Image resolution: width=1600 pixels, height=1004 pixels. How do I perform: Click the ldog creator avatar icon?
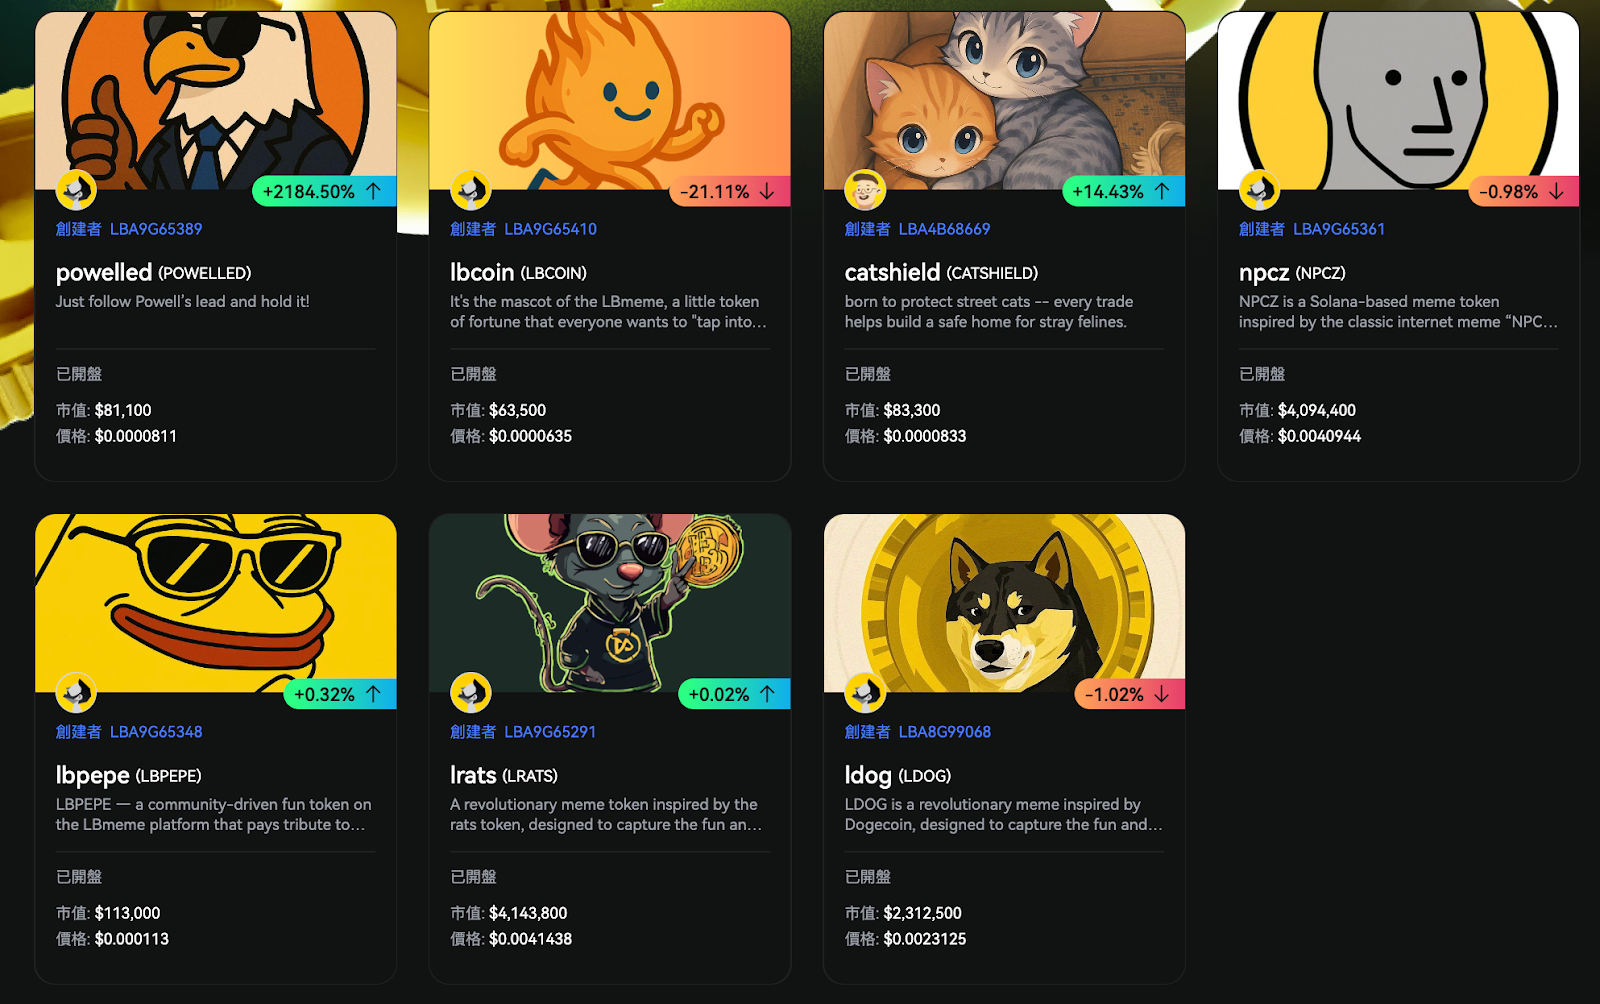[x=865, y=693]
